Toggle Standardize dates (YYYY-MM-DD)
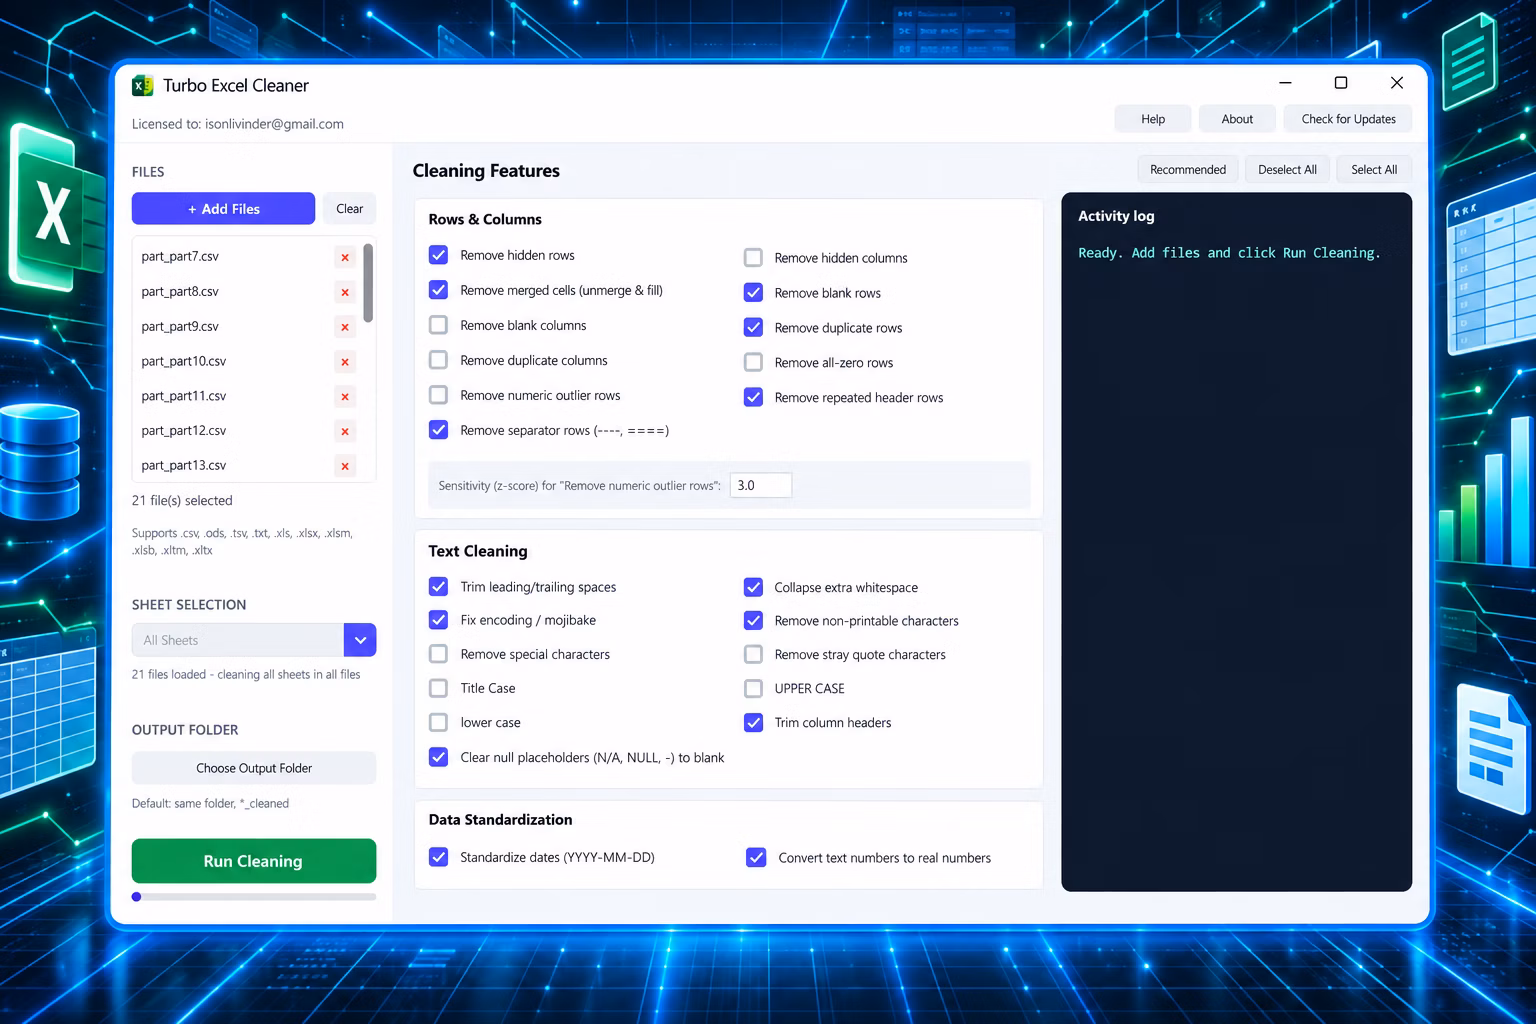Screen dimensions: 1536x1024 [438, 857]
